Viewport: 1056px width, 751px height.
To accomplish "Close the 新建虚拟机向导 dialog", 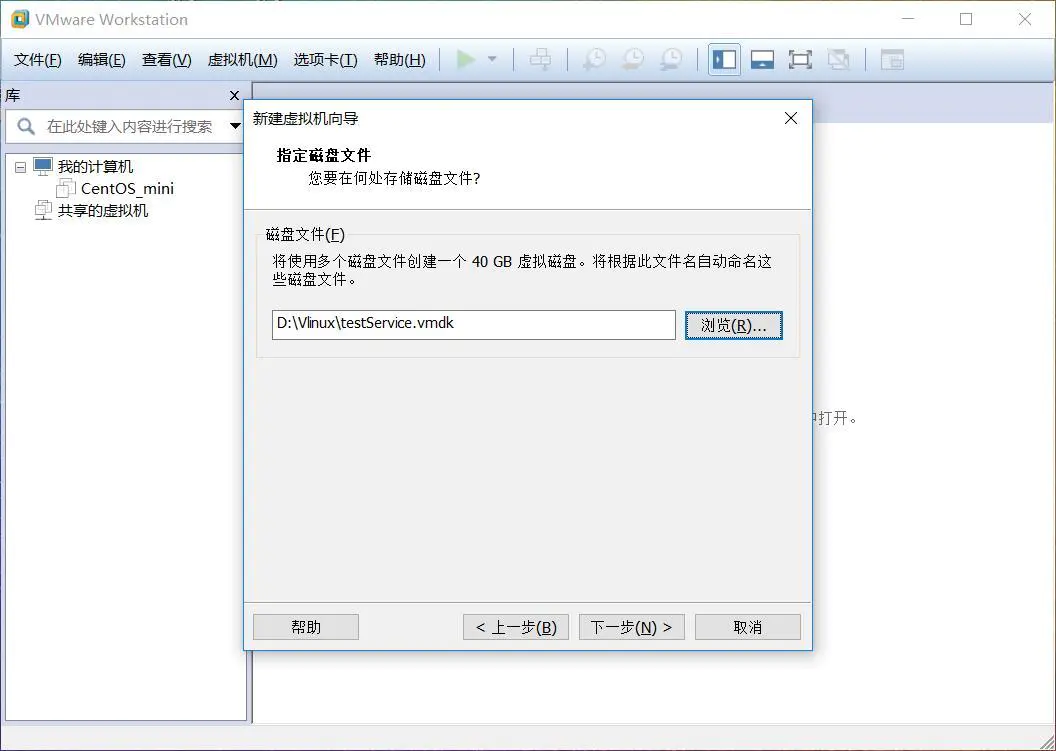I will [791, 118].
